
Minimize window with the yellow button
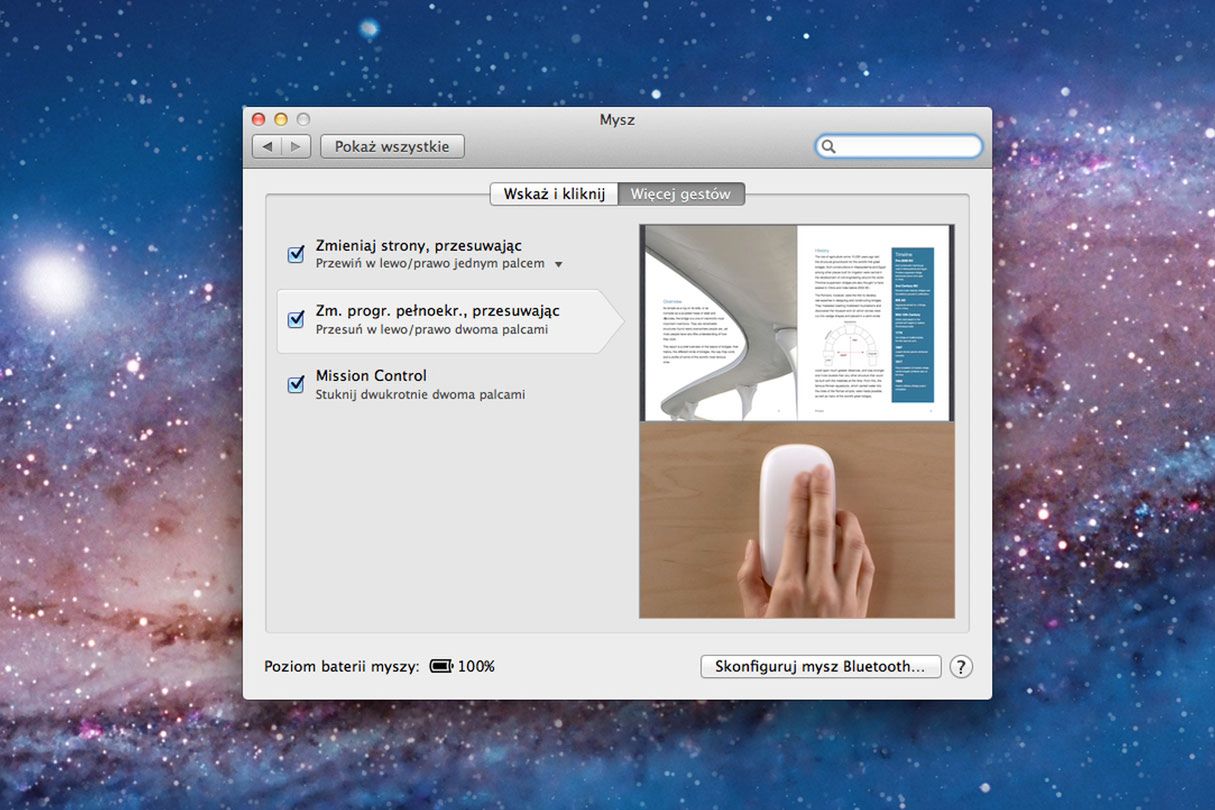click(x=281, y=119)
